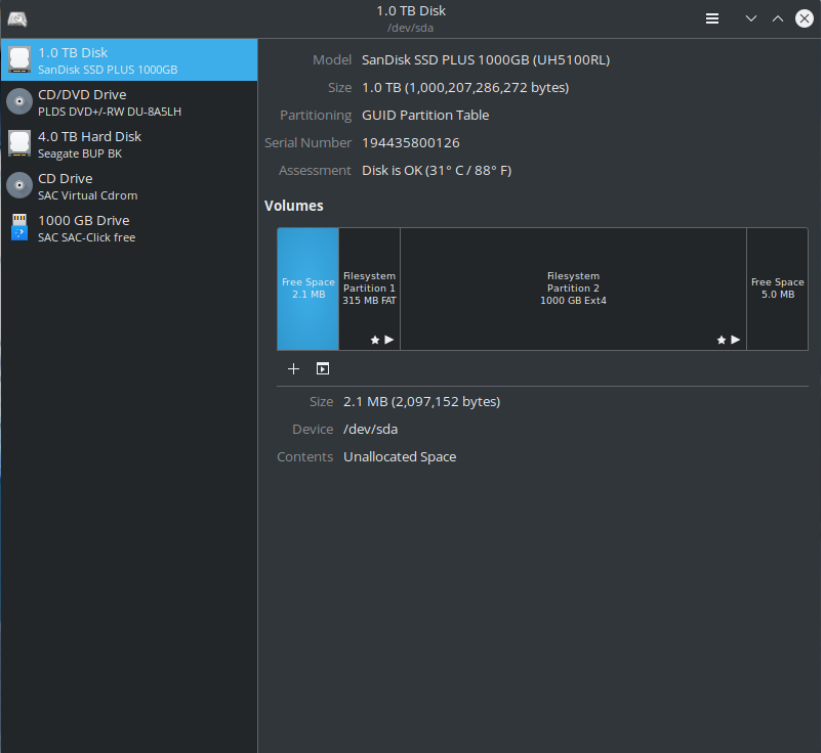Click the Volumes heading
This screenshot has height=753, width=821.
pyautogui.click(x=294, y=206)
